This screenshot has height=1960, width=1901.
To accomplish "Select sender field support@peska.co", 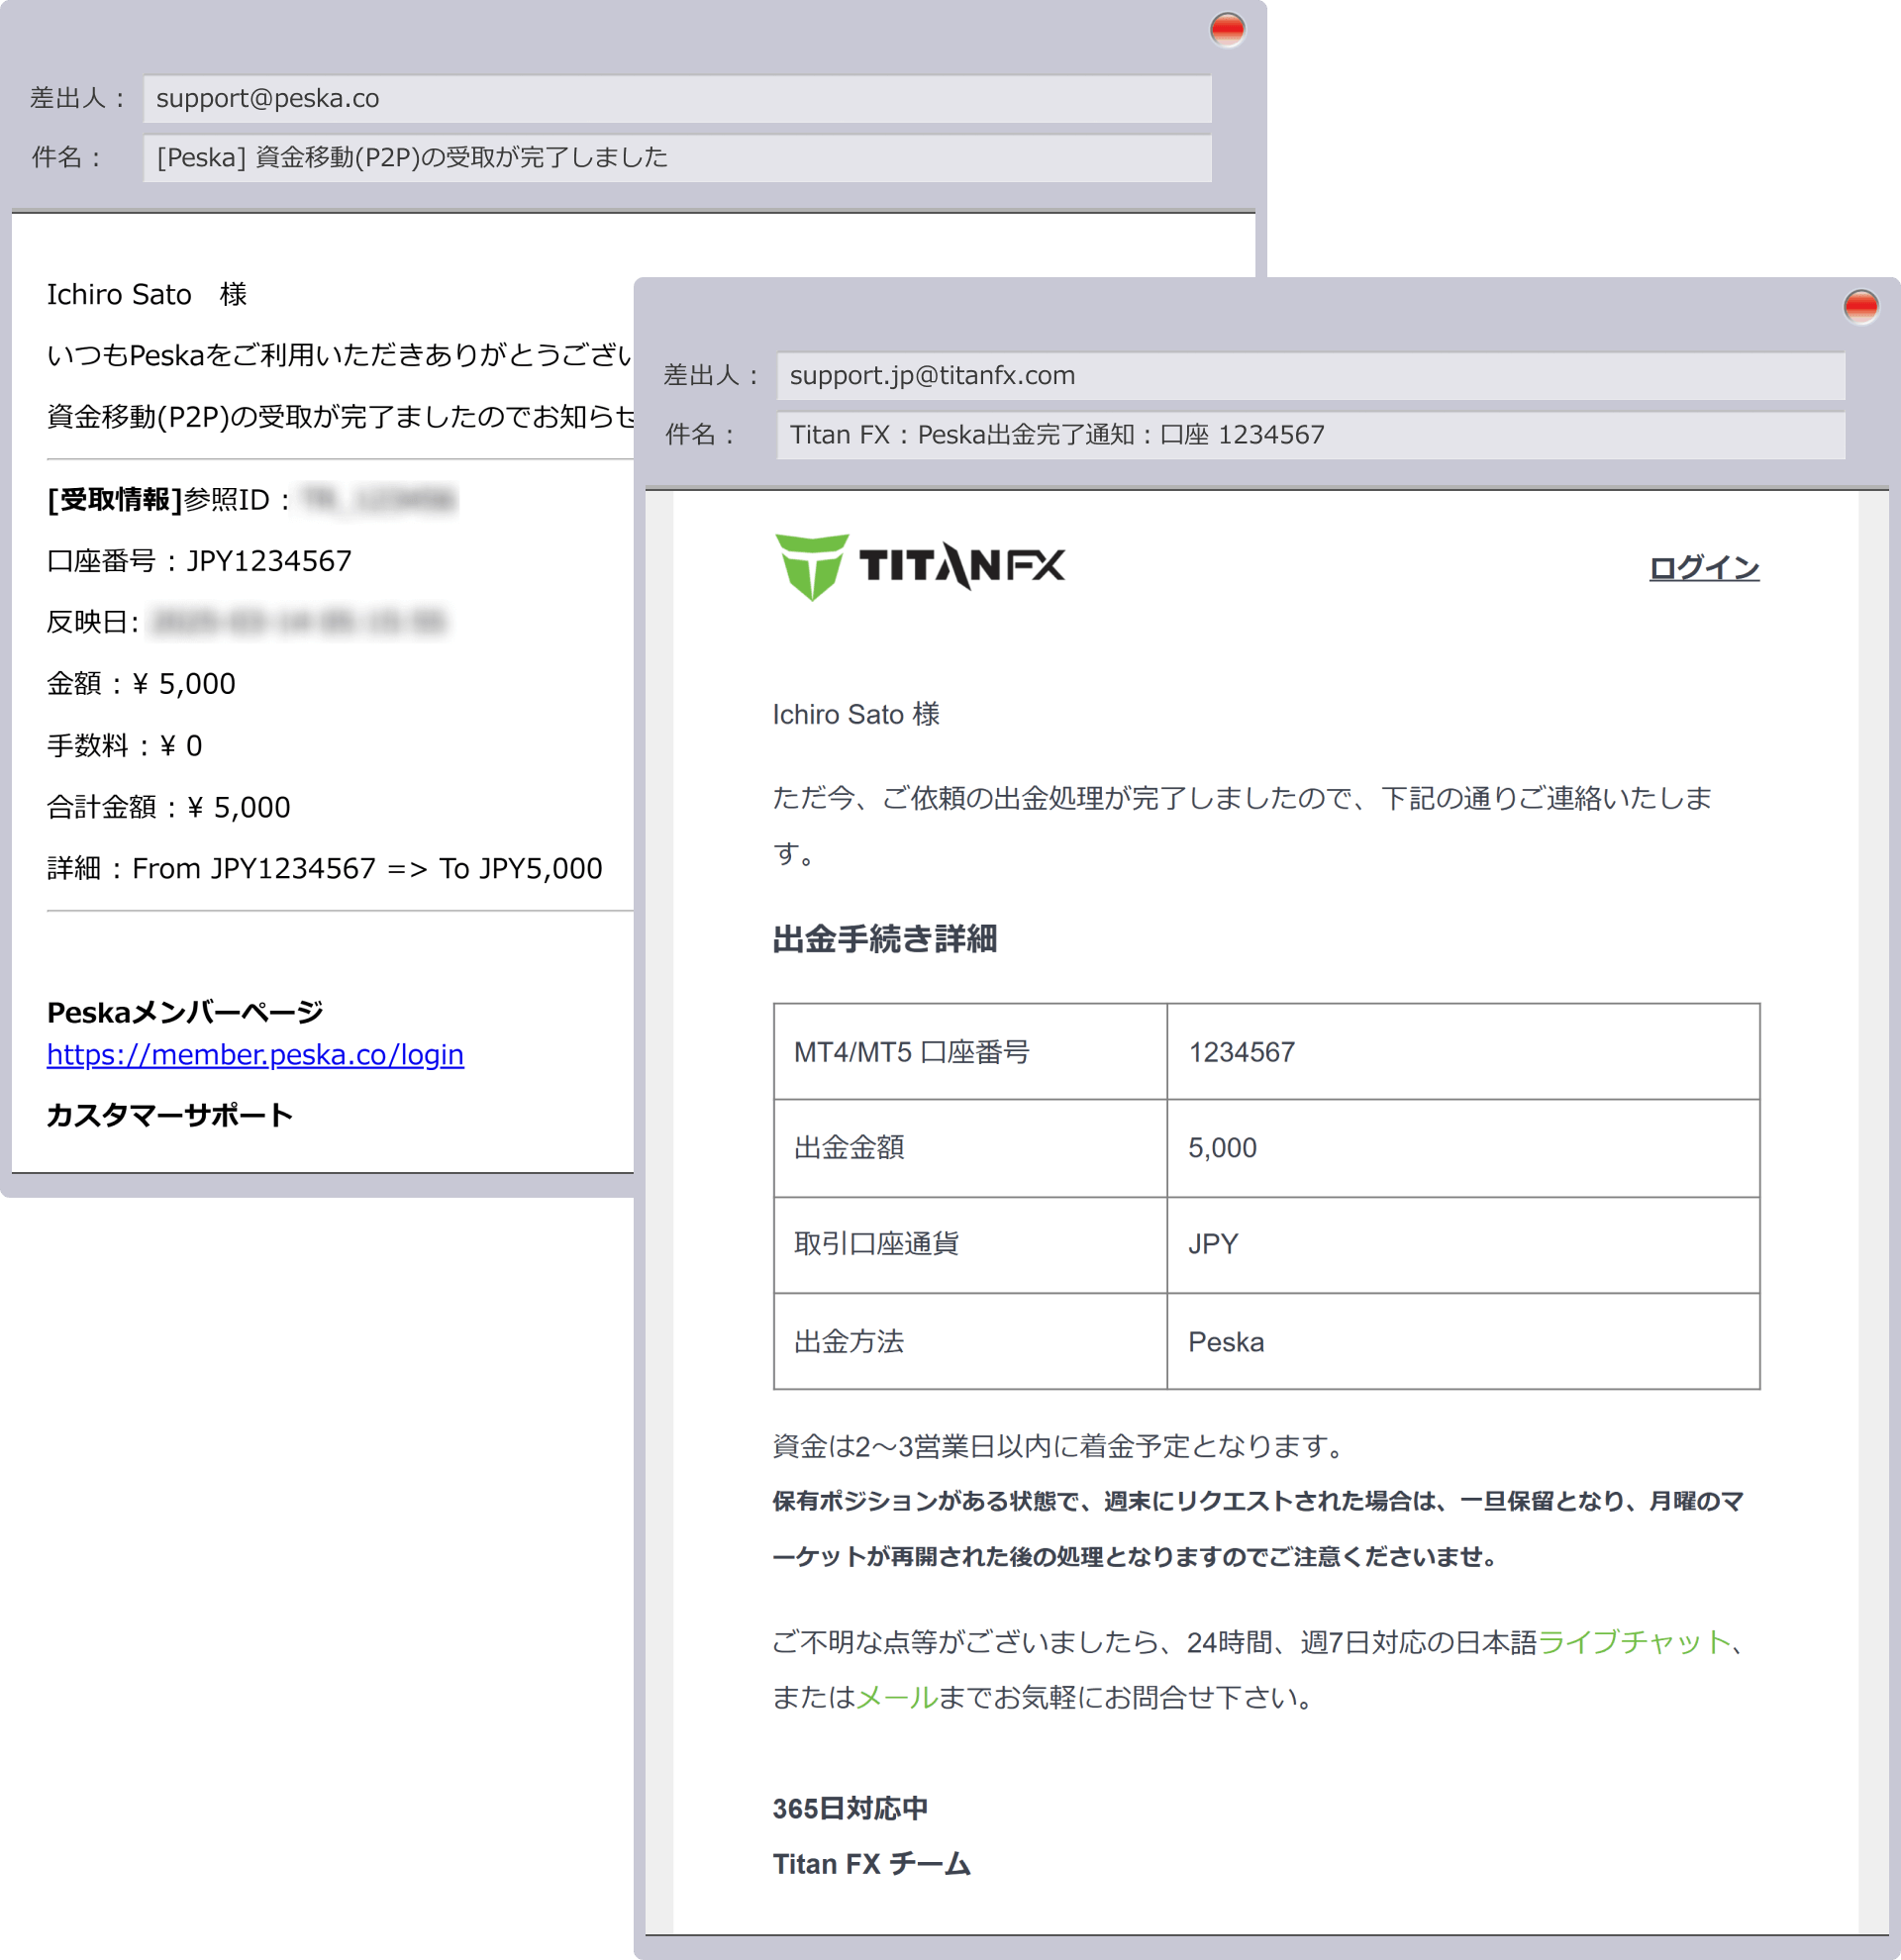I will tap(677, 98).
